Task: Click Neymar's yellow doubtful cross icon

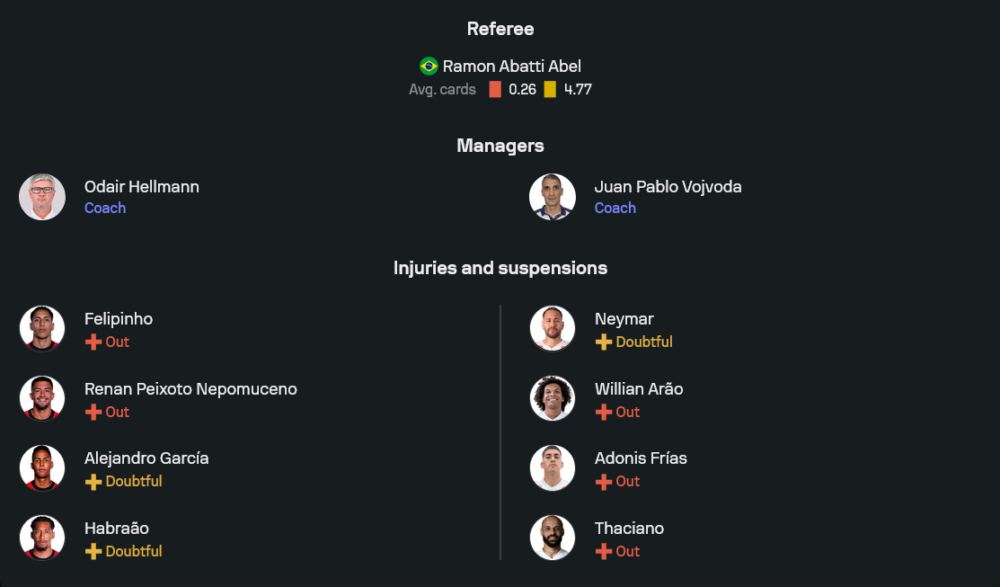Action: coord(603,342)
